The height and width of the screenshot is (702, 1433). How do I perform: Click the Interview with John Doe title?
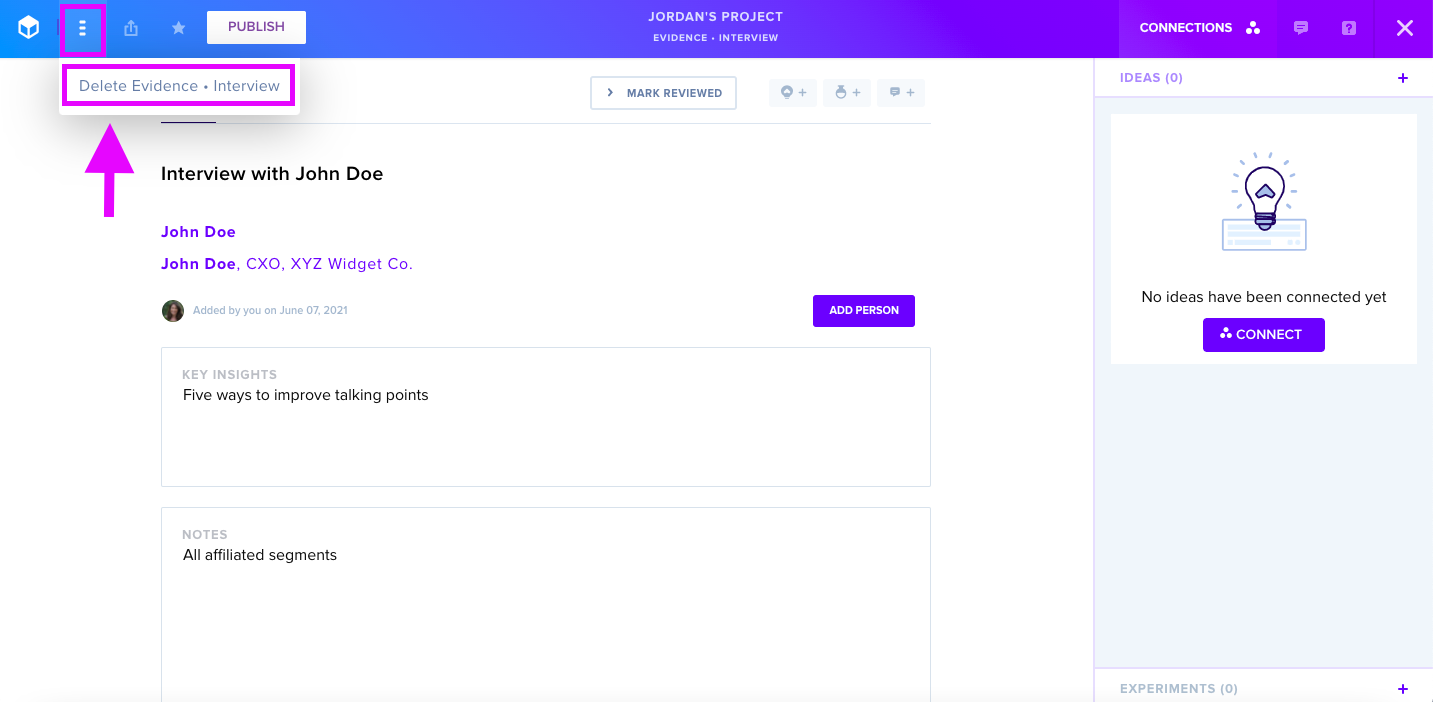(272, 174)
